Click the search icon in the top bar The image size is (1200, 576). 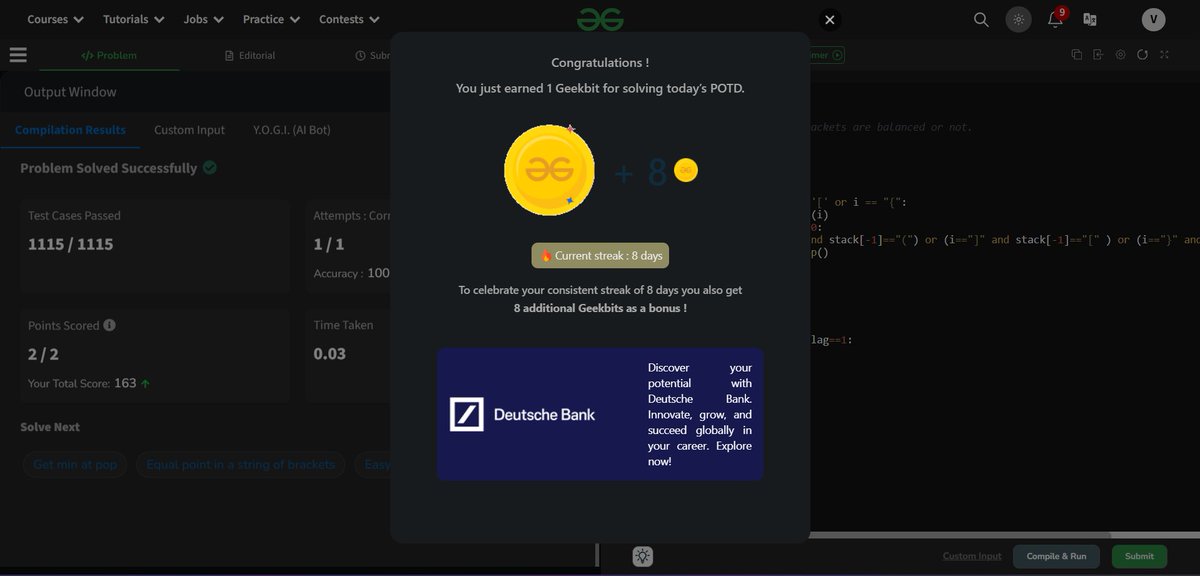click(980, 19)
